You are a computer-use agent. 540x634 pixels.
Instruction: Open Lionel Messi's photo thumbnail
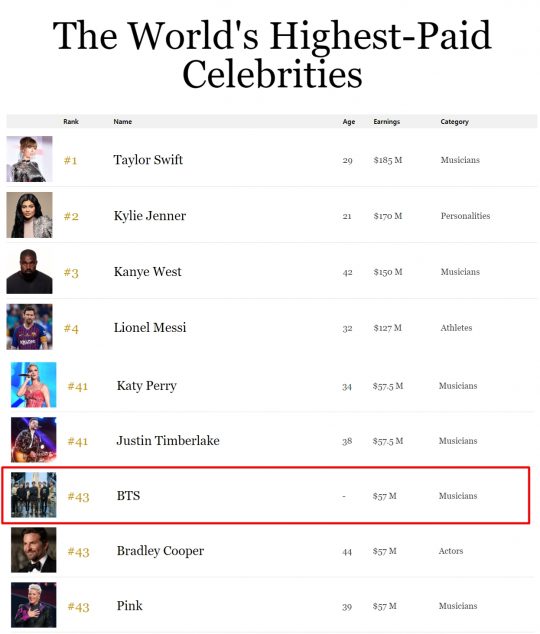pos(29,327)
